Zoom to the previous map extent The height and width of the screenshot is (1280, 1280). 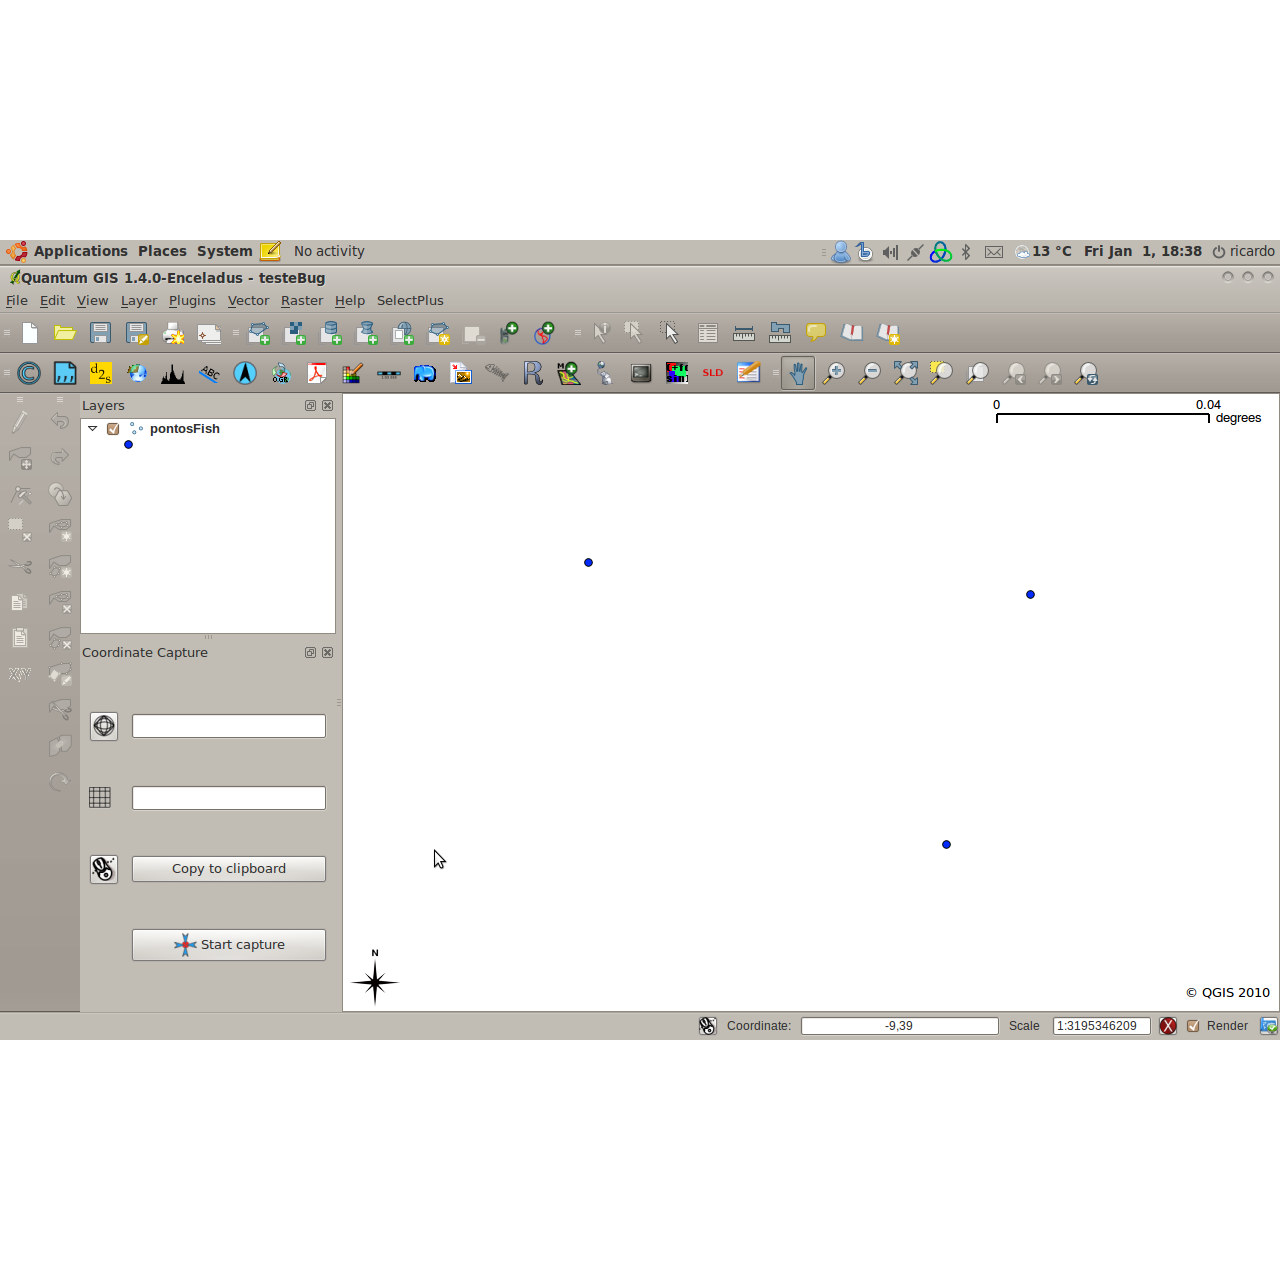[x=1014, y=373]
